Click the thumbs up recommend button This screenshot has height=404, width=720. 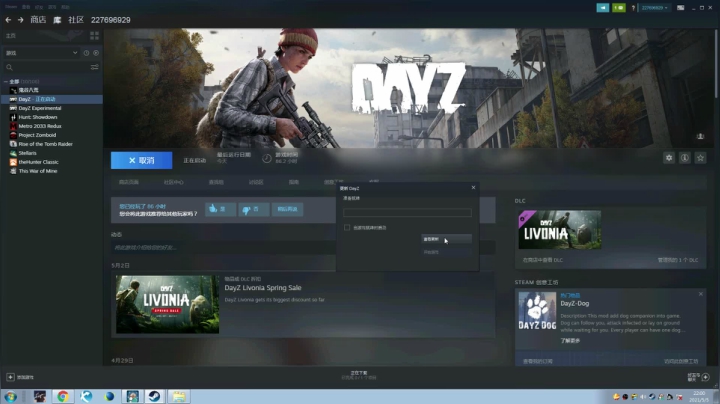click(x=220, y=209)
